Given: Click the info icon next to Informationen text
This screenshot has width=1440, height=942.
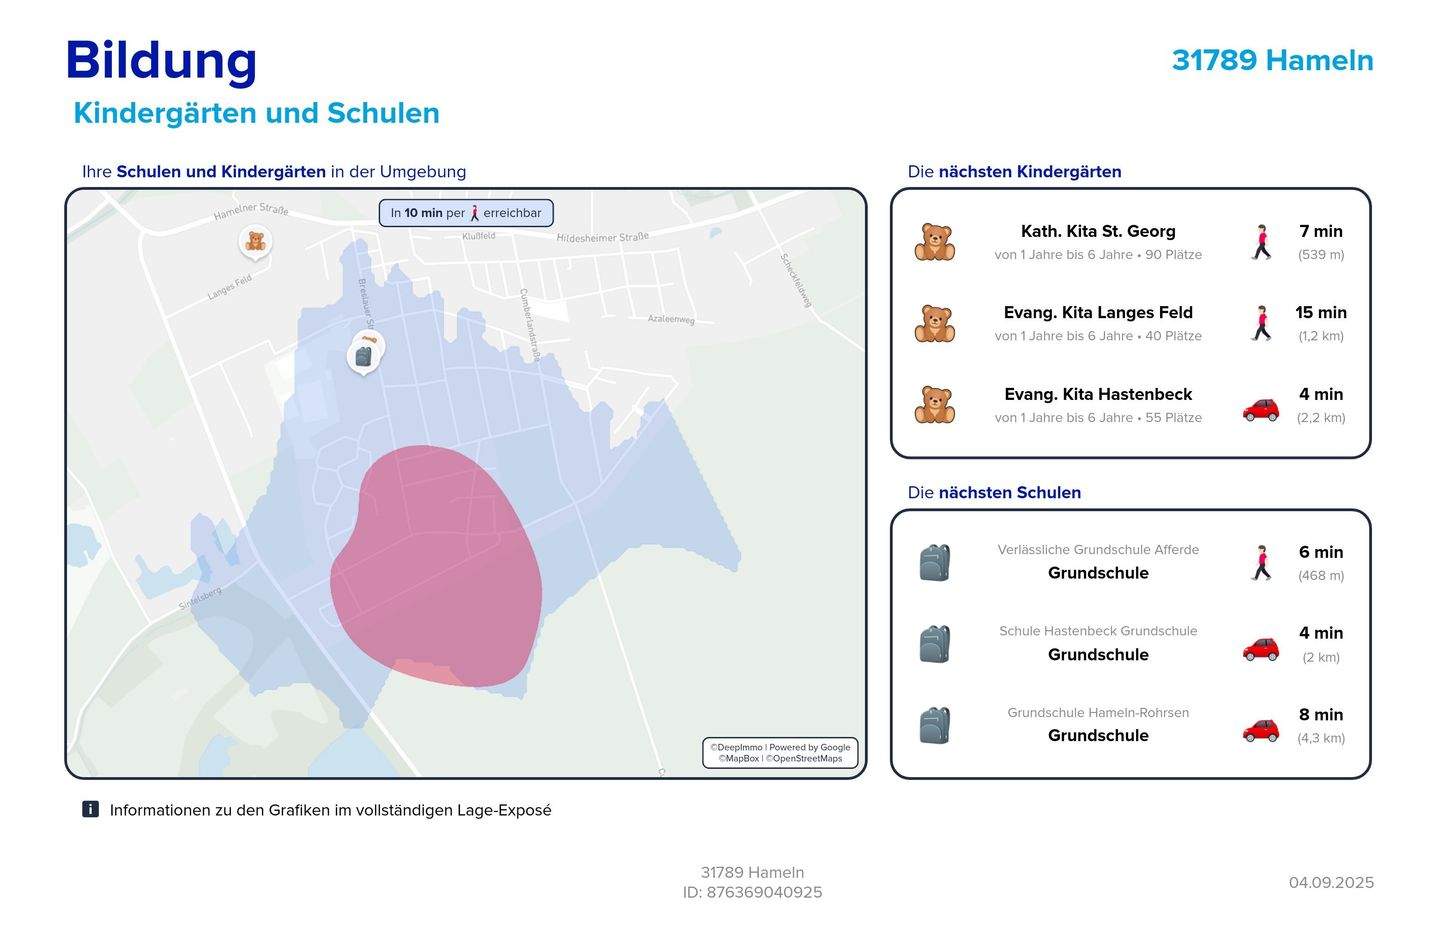Looking at the screenshot, I should (x=90, y=809).
